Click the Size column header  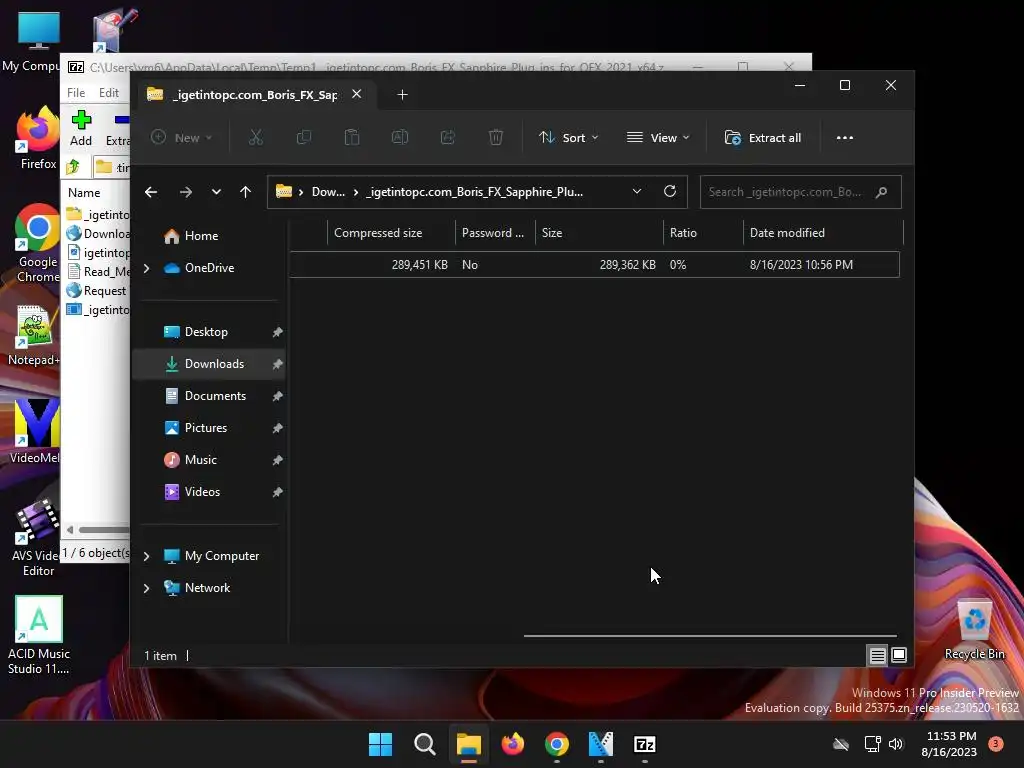(x=599, y=232)
